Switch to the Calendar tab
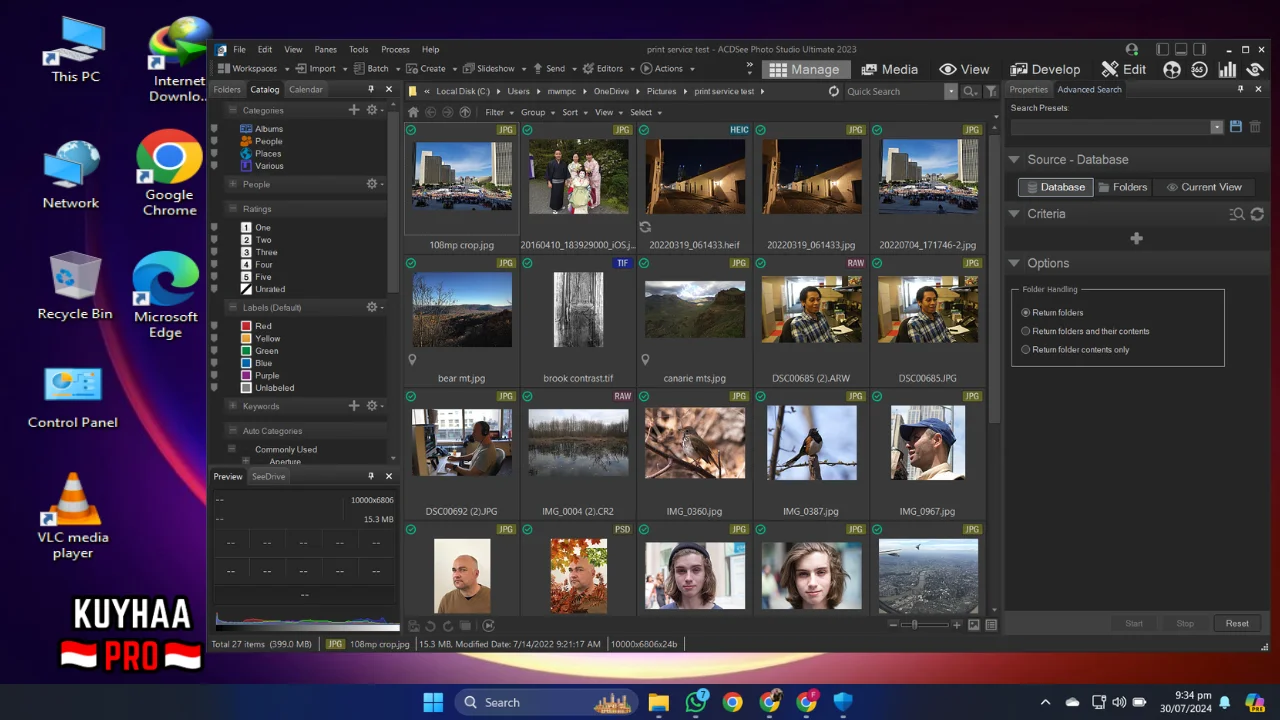The image size is (1280, 720). coord(306,89)
